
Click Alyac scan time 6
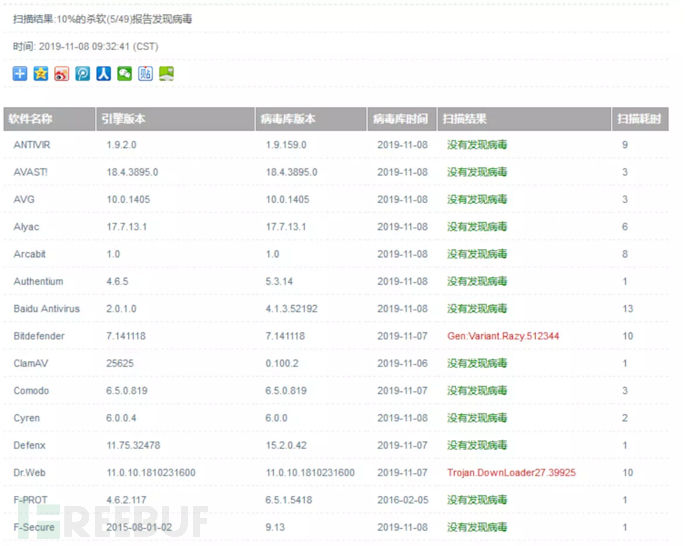point(625,227)
